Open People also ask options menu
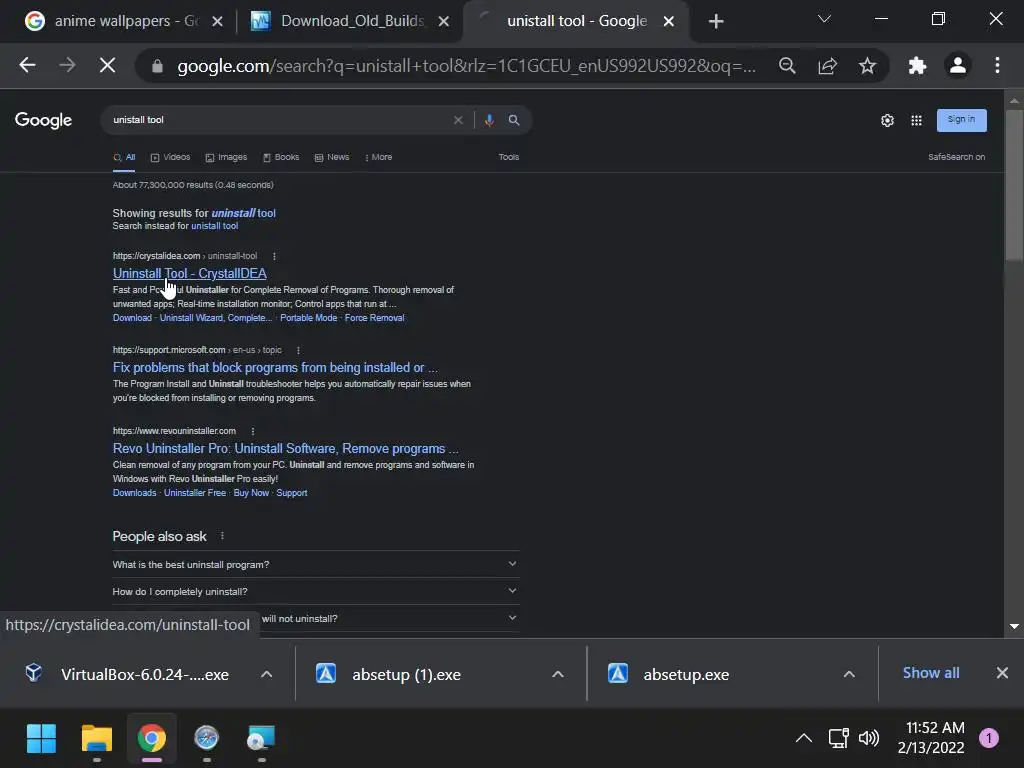 pyautogui.click(x=223, y=536)
